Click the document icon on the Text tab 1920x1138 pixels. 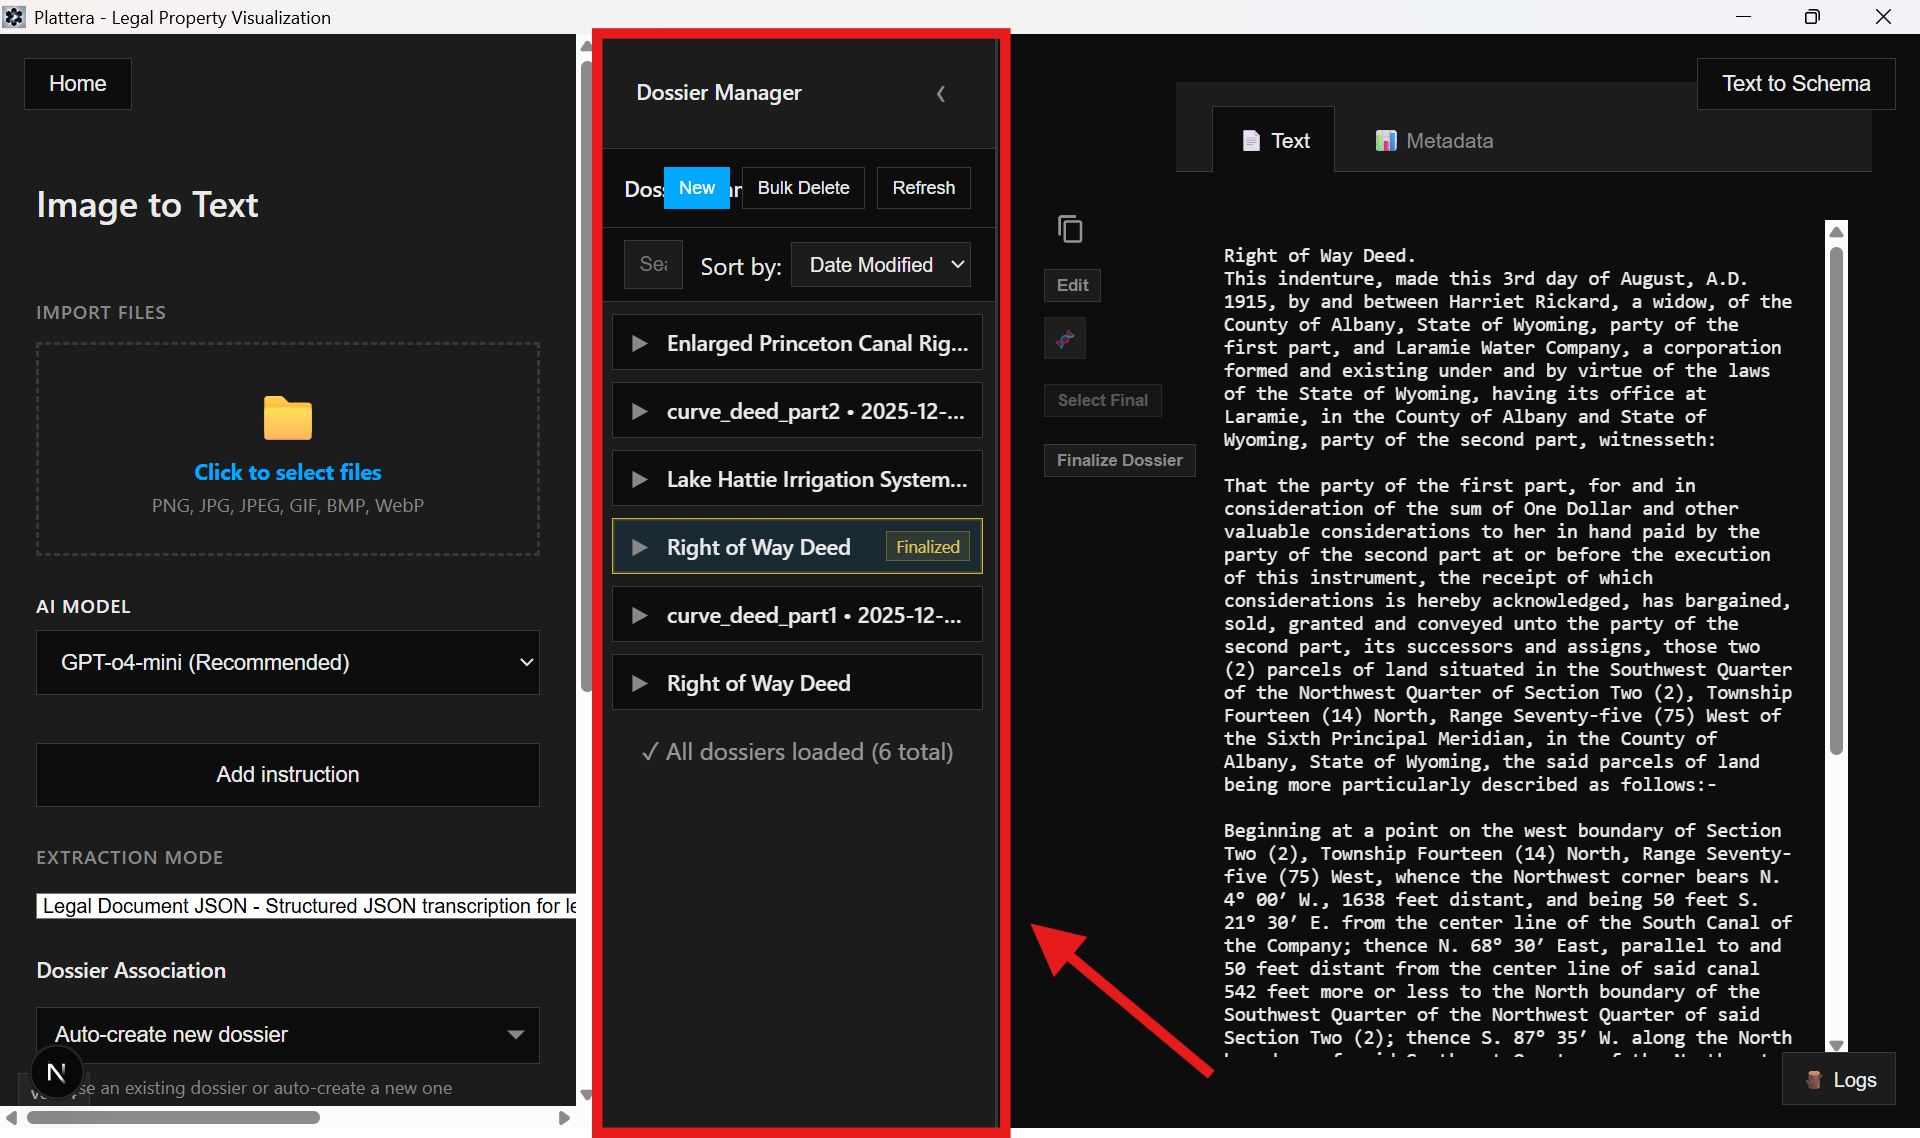click(x=1252, y=140)
